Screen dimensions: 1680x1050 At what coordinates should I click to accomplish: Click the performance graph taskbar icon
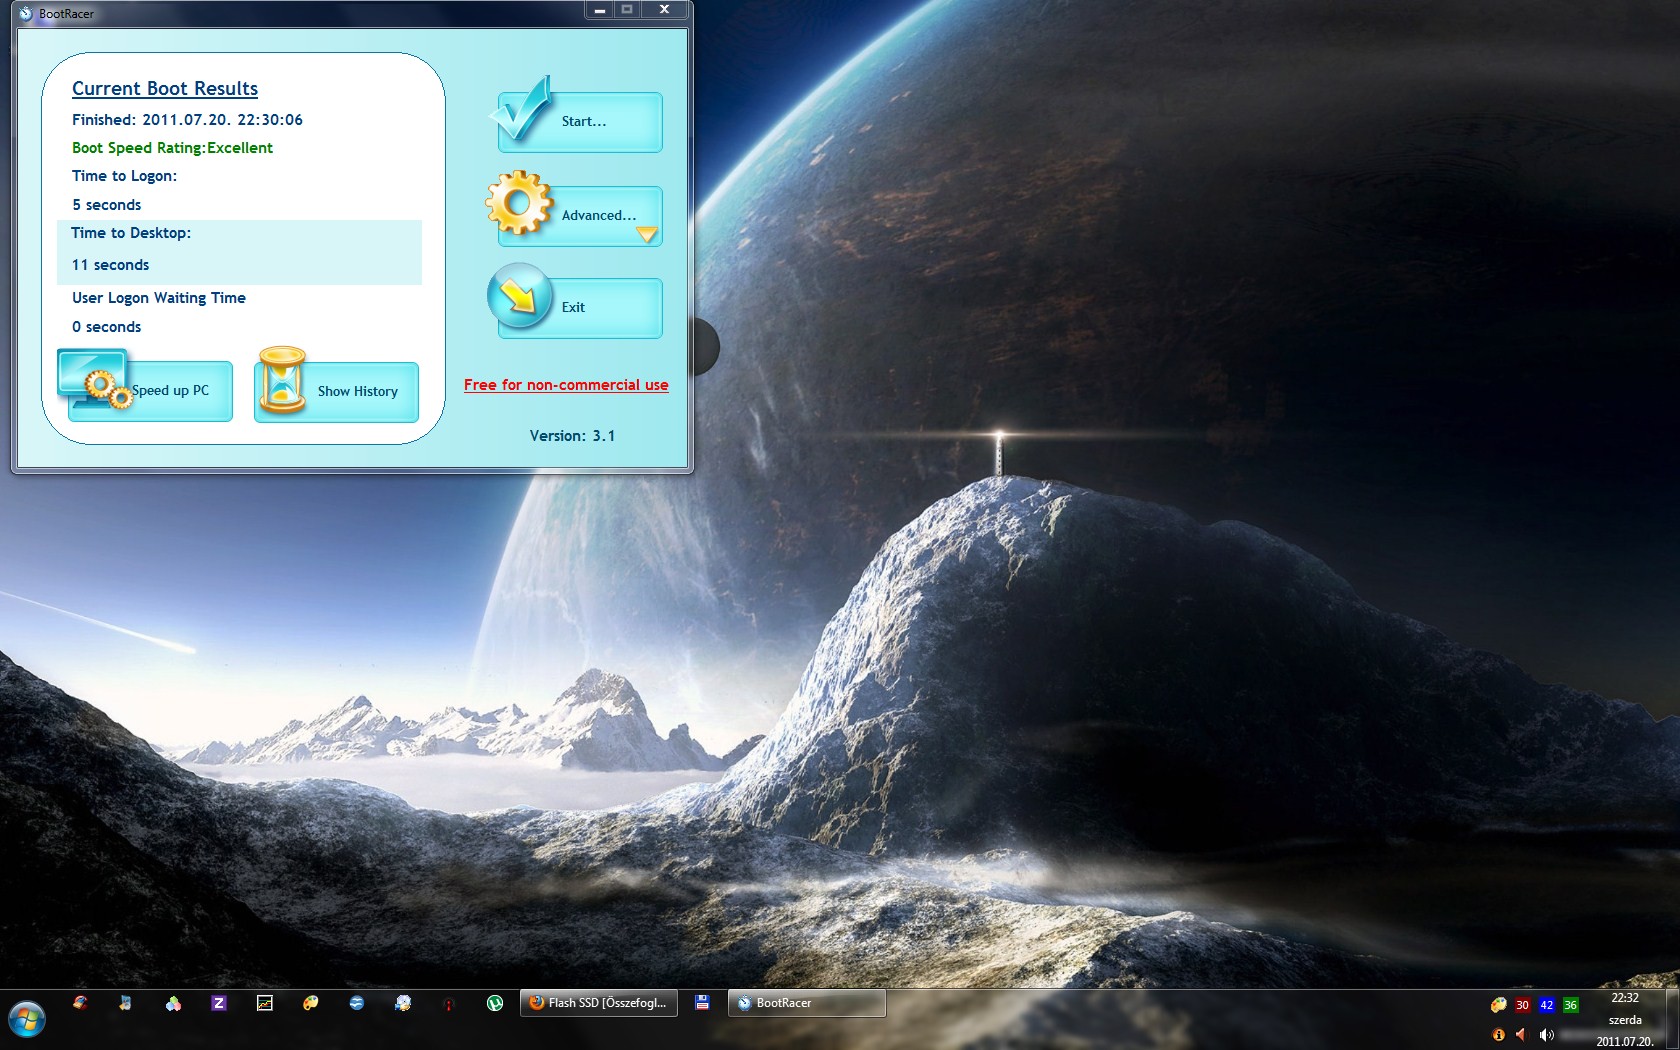265,1003
